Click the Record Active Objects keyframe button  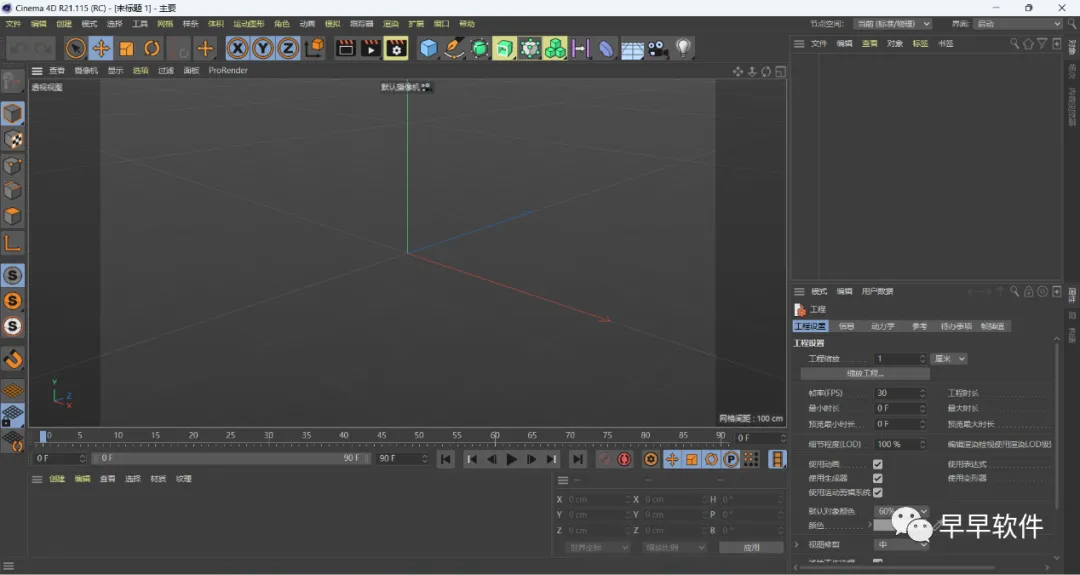tap(604, 459)
